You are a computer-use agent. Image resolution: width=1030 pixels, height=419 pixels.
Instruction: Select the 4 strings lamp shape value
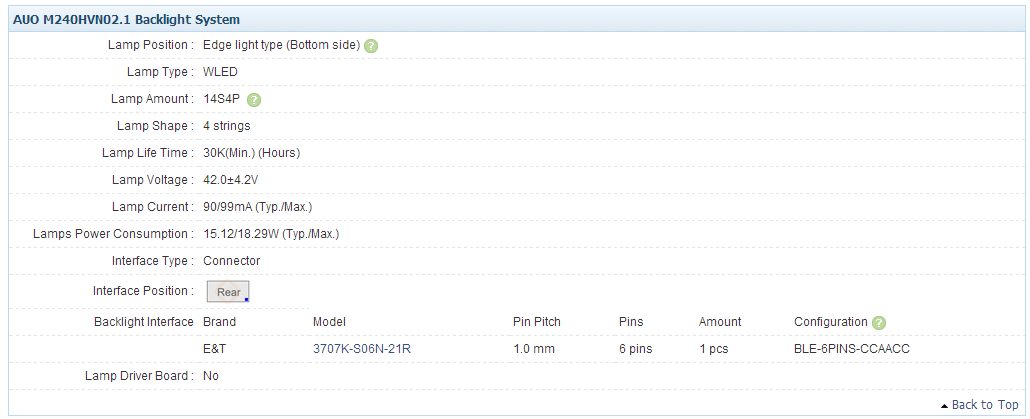(227, 125)
